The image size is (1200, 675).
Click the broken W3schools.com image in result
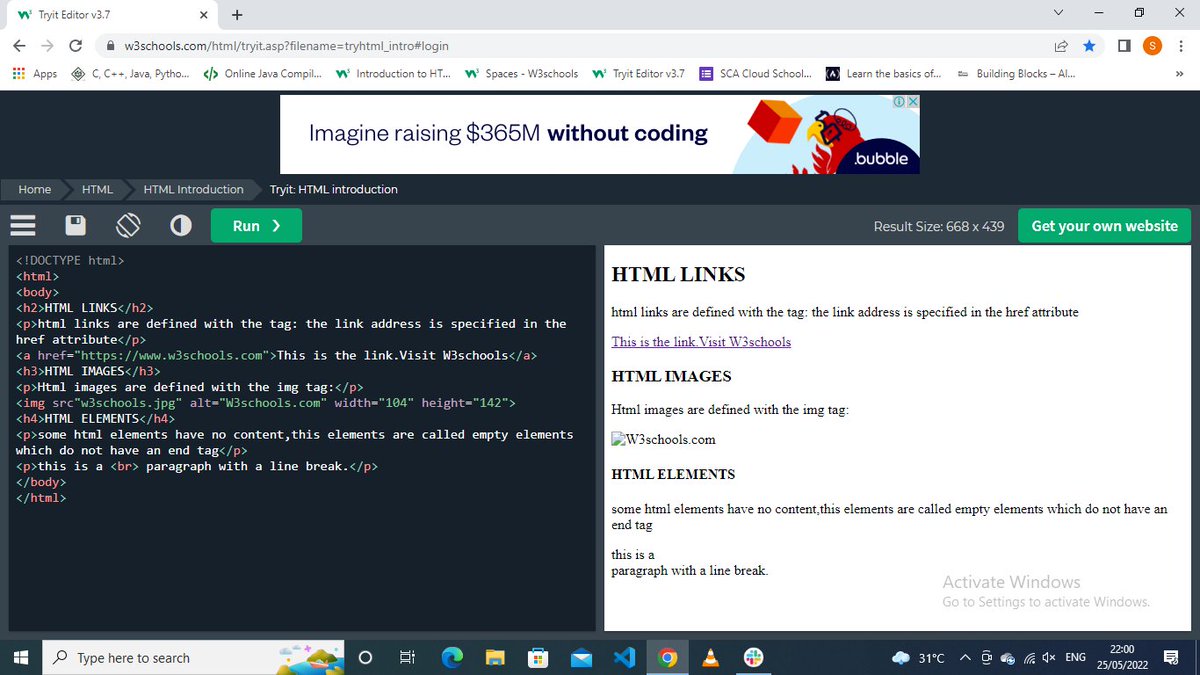664,439
